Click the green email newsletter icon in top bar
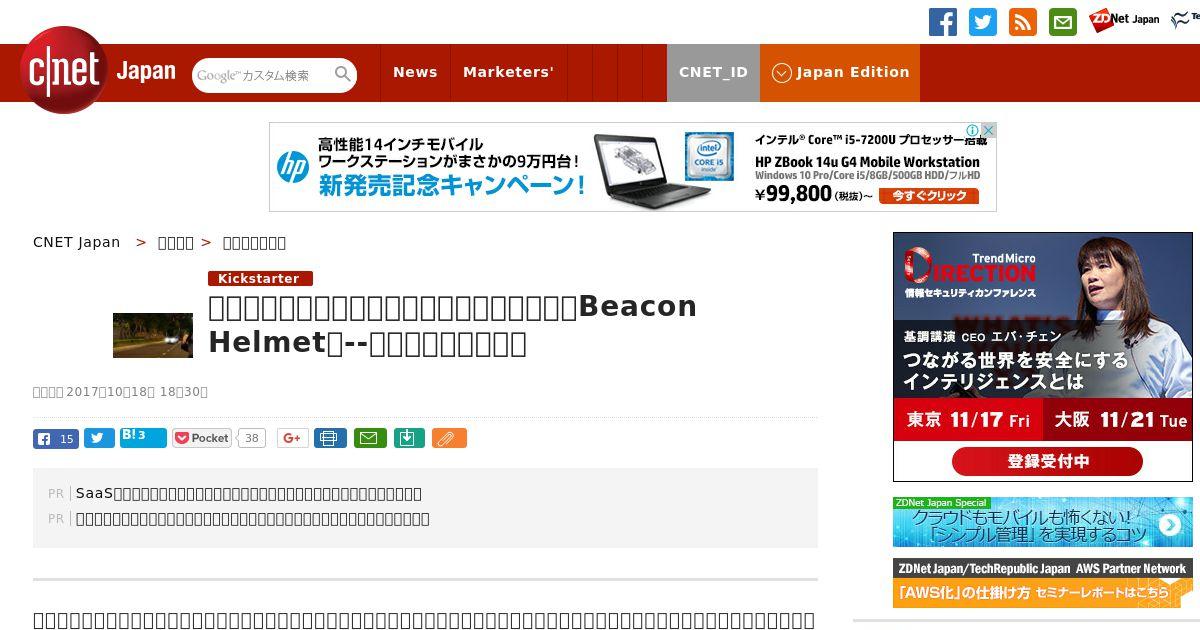This screenshot has height=630, width=1200. [x=1063, y=21]
